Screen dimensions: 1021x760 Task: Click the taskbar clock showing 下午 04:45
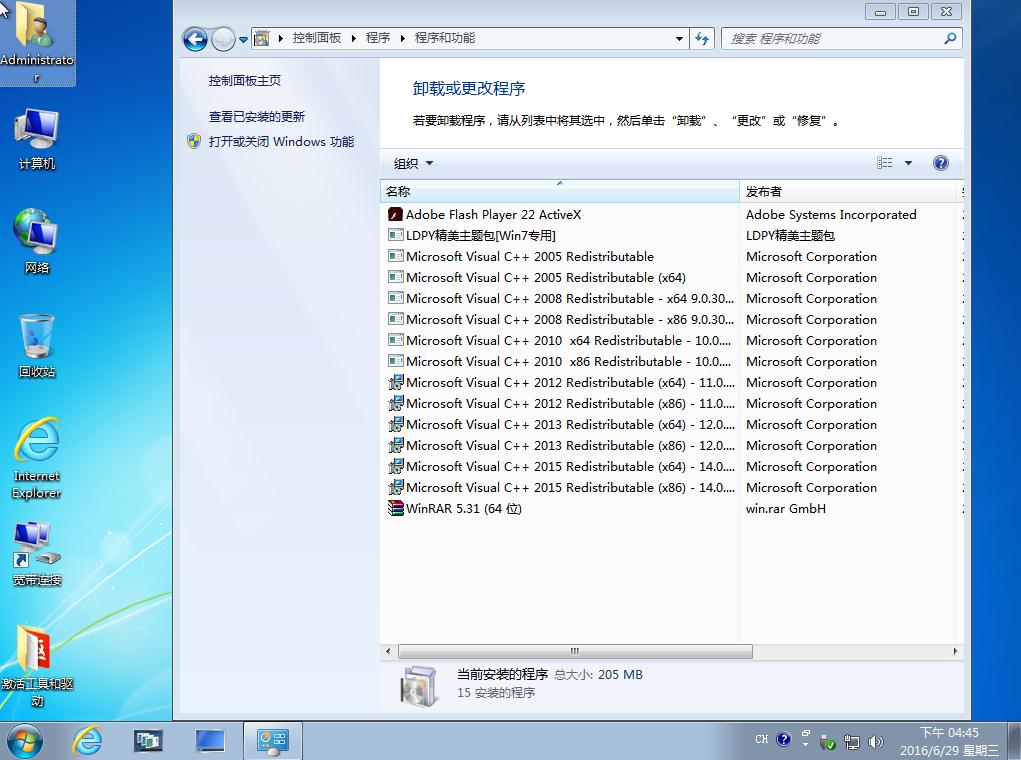coord(949,741)
